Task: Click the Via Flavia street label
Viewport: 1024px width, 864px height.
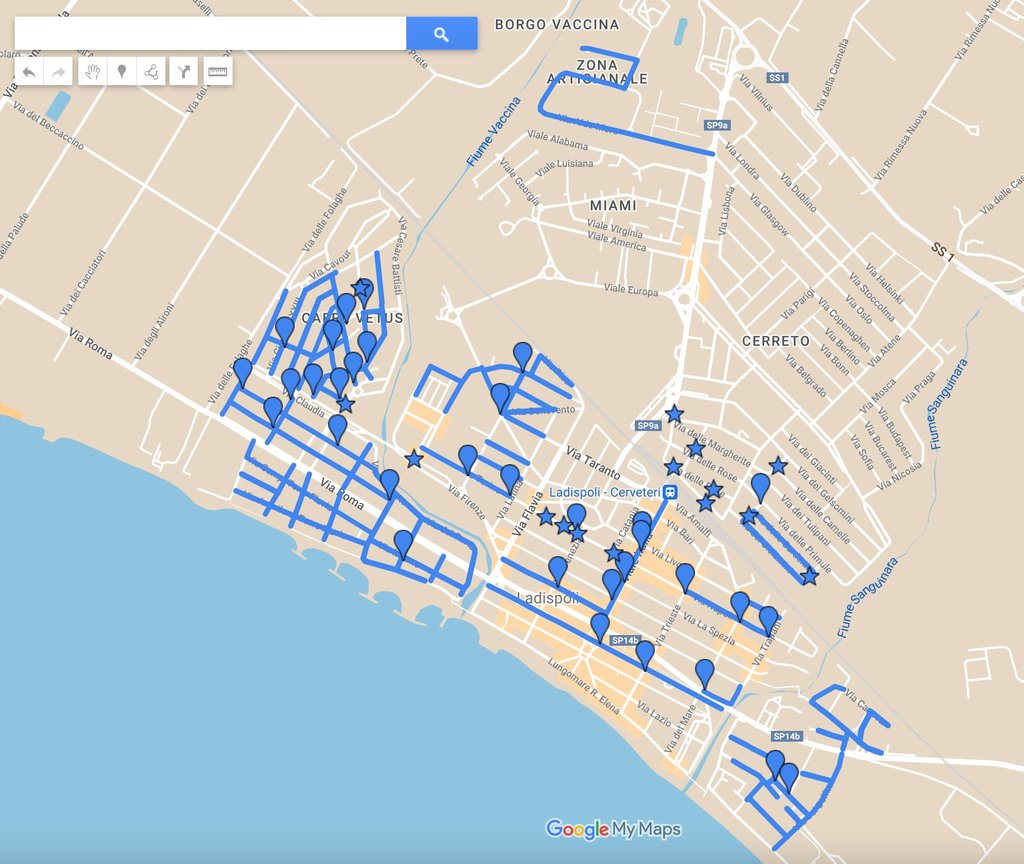Action: pos(527,514)
